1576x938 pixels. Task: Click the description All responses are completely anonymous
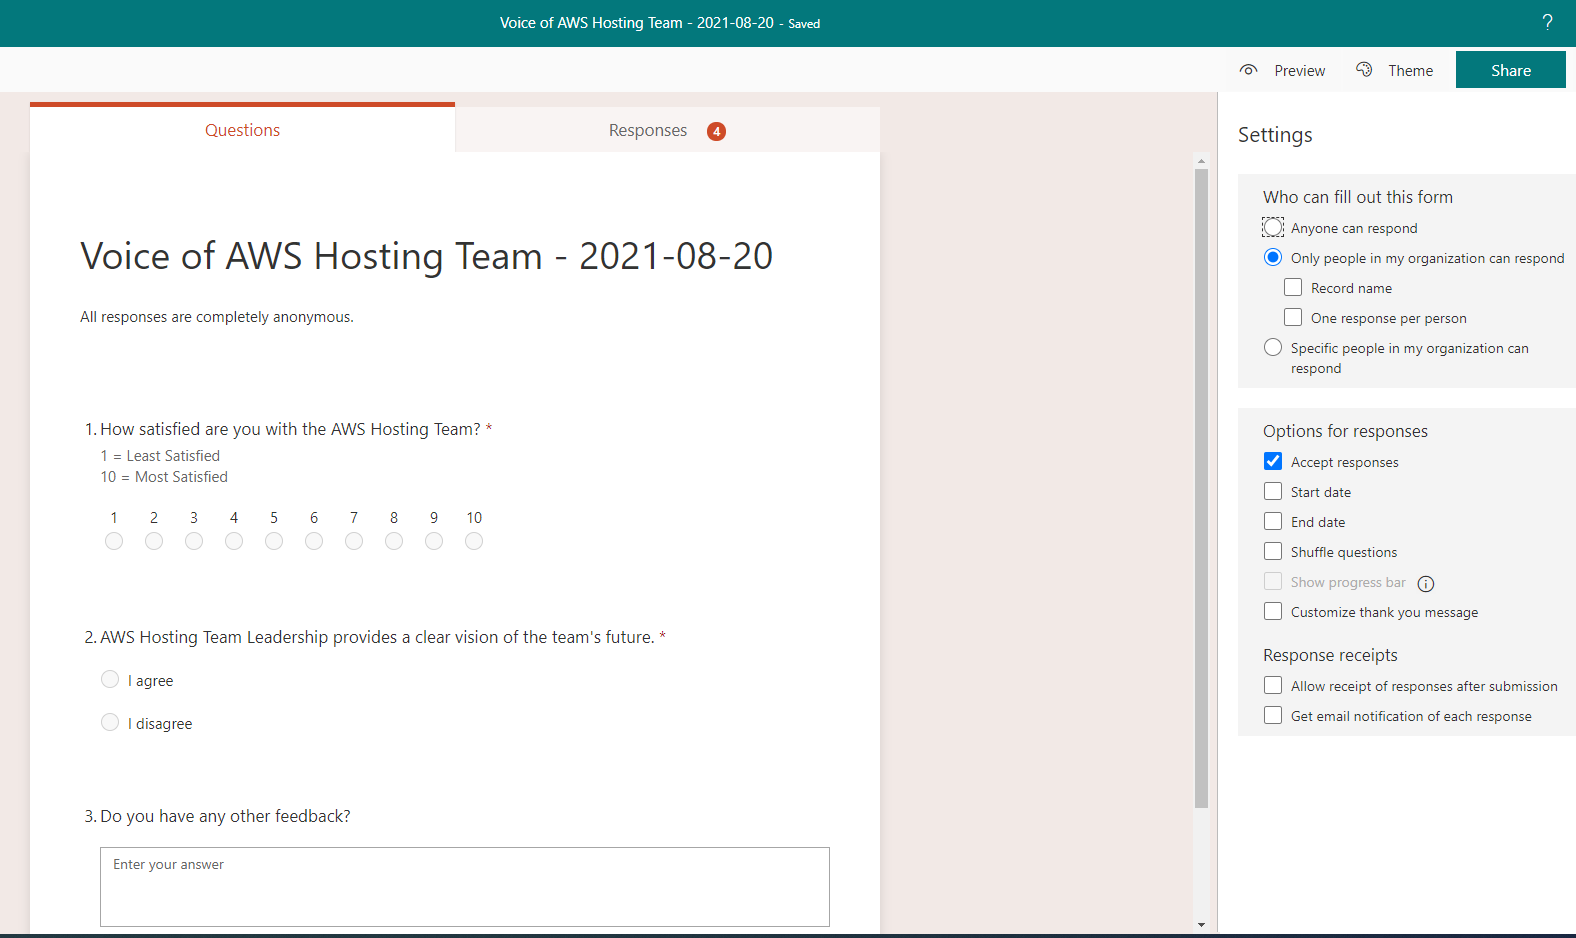(x=217, y=317)
